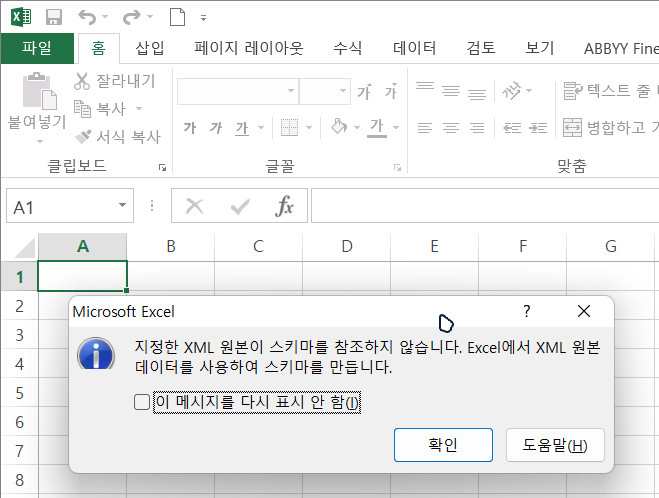Switch to the 홈 ribbon tab

coord(98,48)
